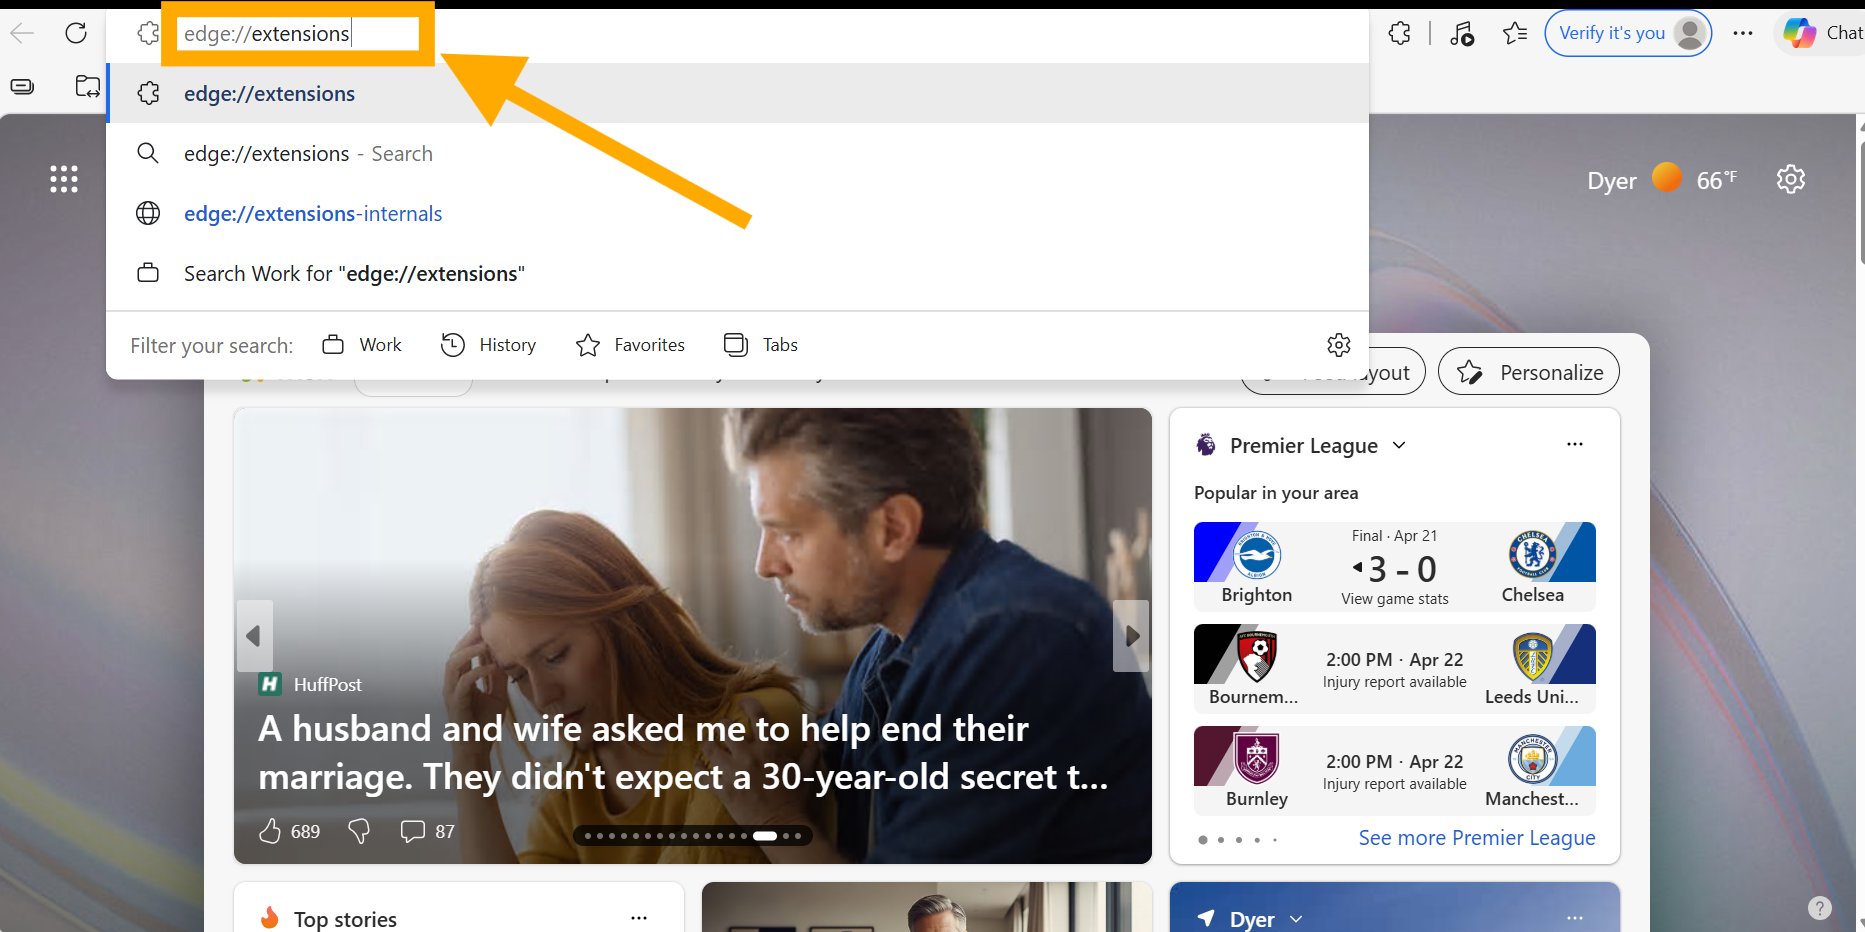The width and height of the screenshot is (1865, 932).
Task: Expand the Dyer location dropdown in weather card
Action: [1297, 919]
